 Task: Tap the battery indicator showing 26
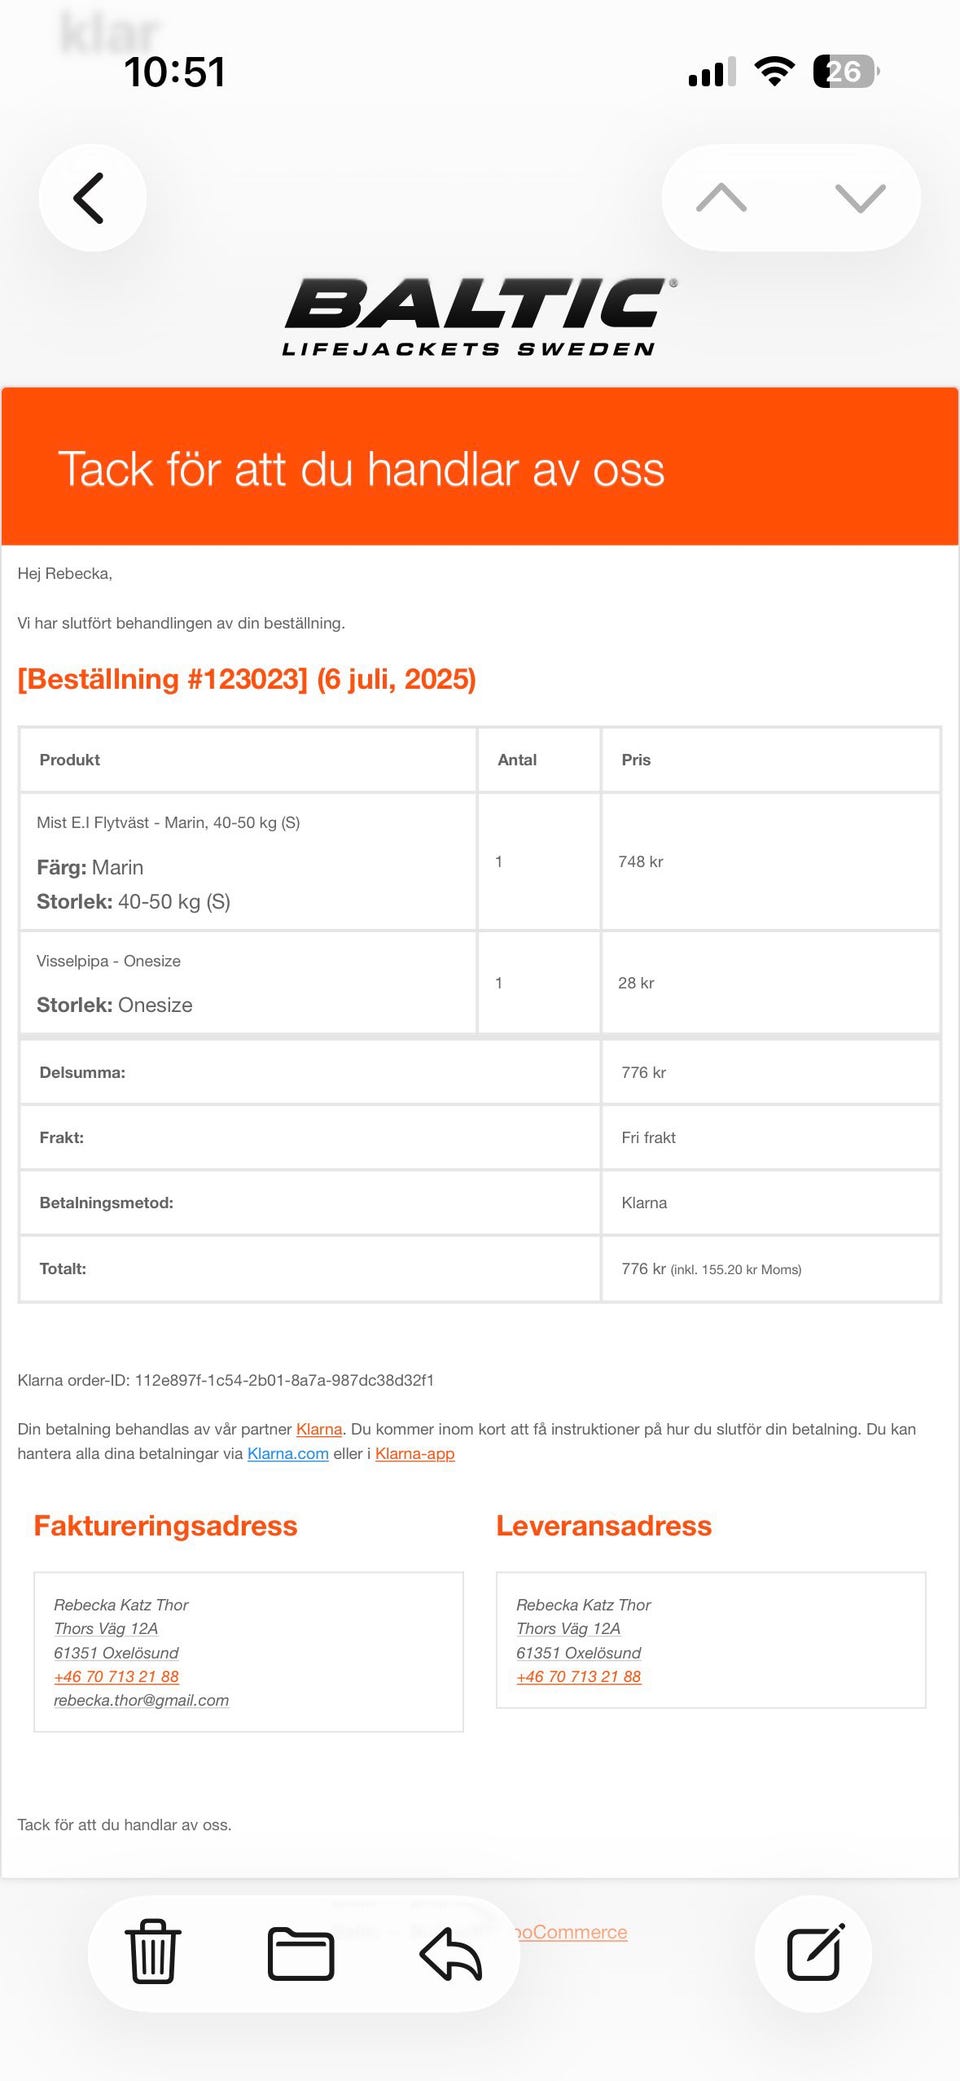pos(845,71)
